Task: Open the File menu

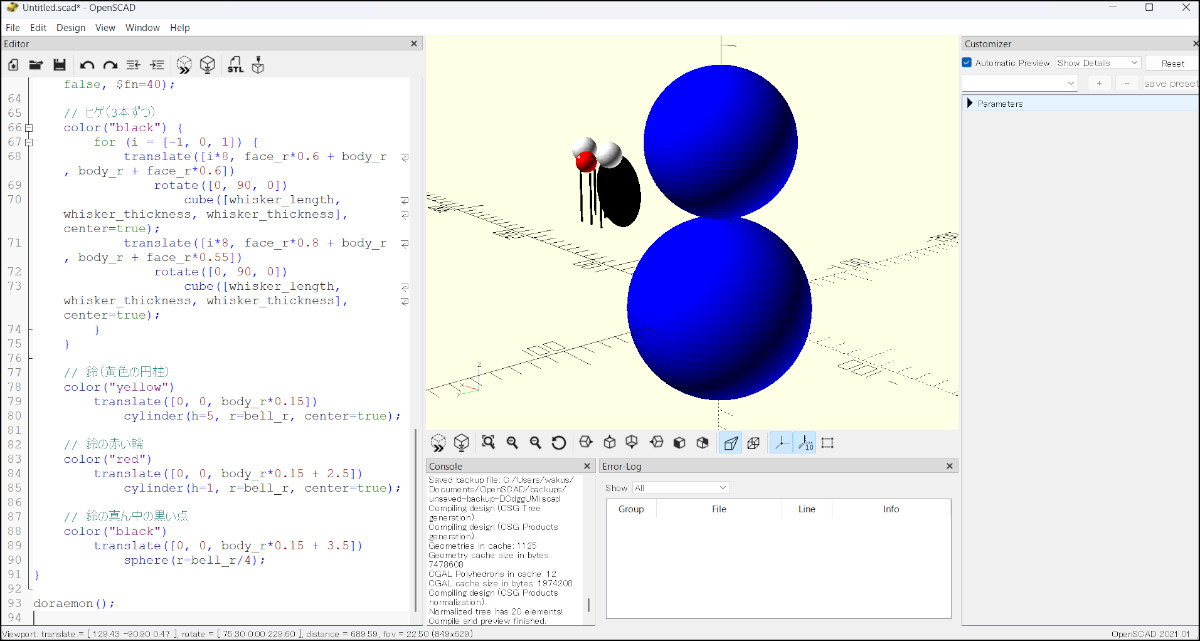Action: [x=13, y=28]
